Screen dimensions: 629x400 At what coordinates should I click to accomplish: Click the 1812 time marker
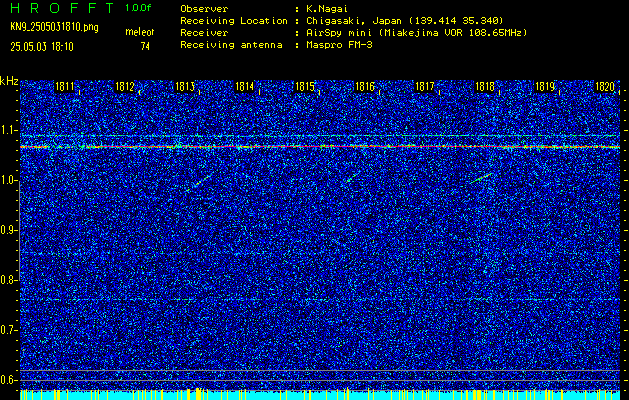tap(125, 87)
